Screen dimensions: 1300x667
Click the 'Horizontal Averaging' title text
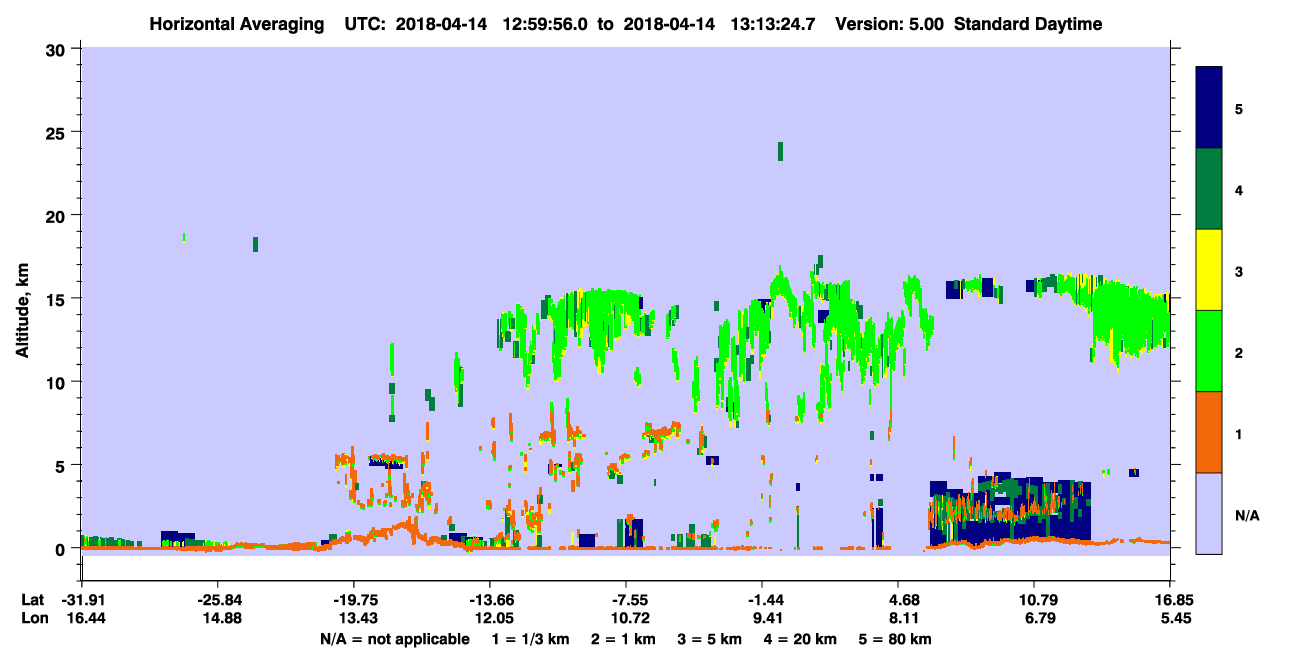click(x=236, y=24)
